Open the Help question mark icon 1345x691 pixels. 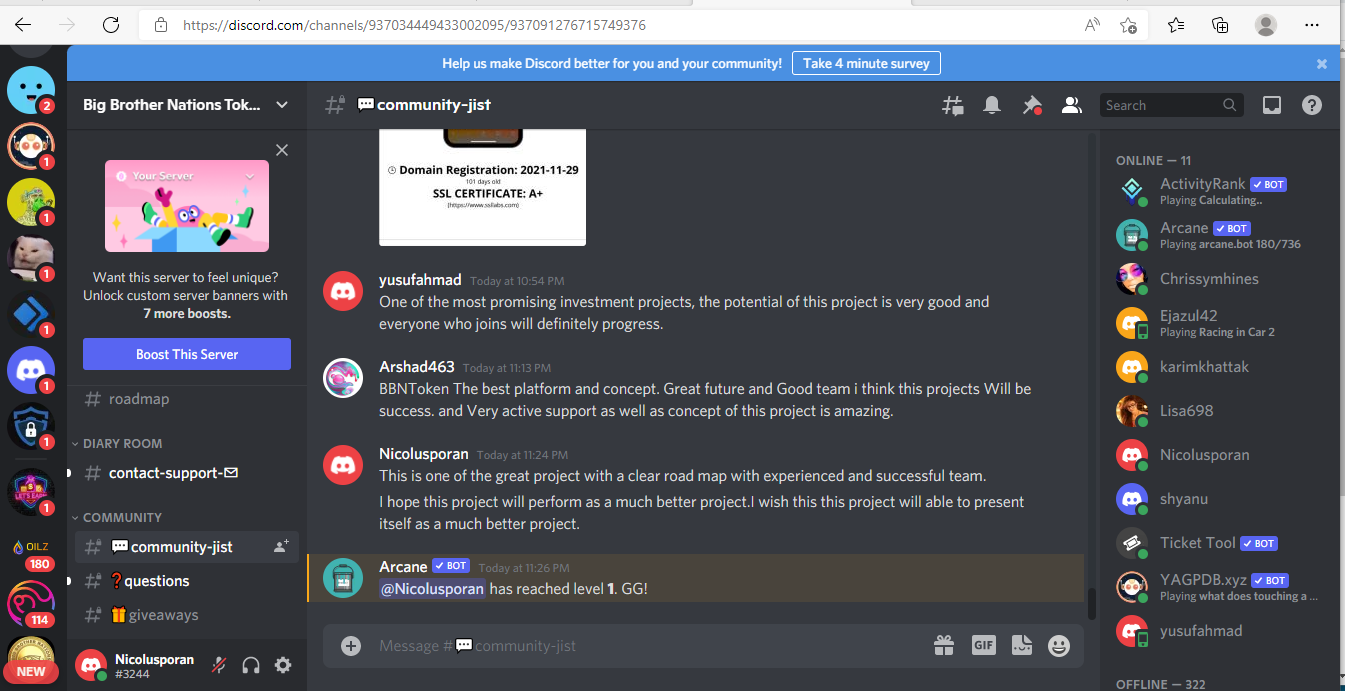click(1312, 105)
